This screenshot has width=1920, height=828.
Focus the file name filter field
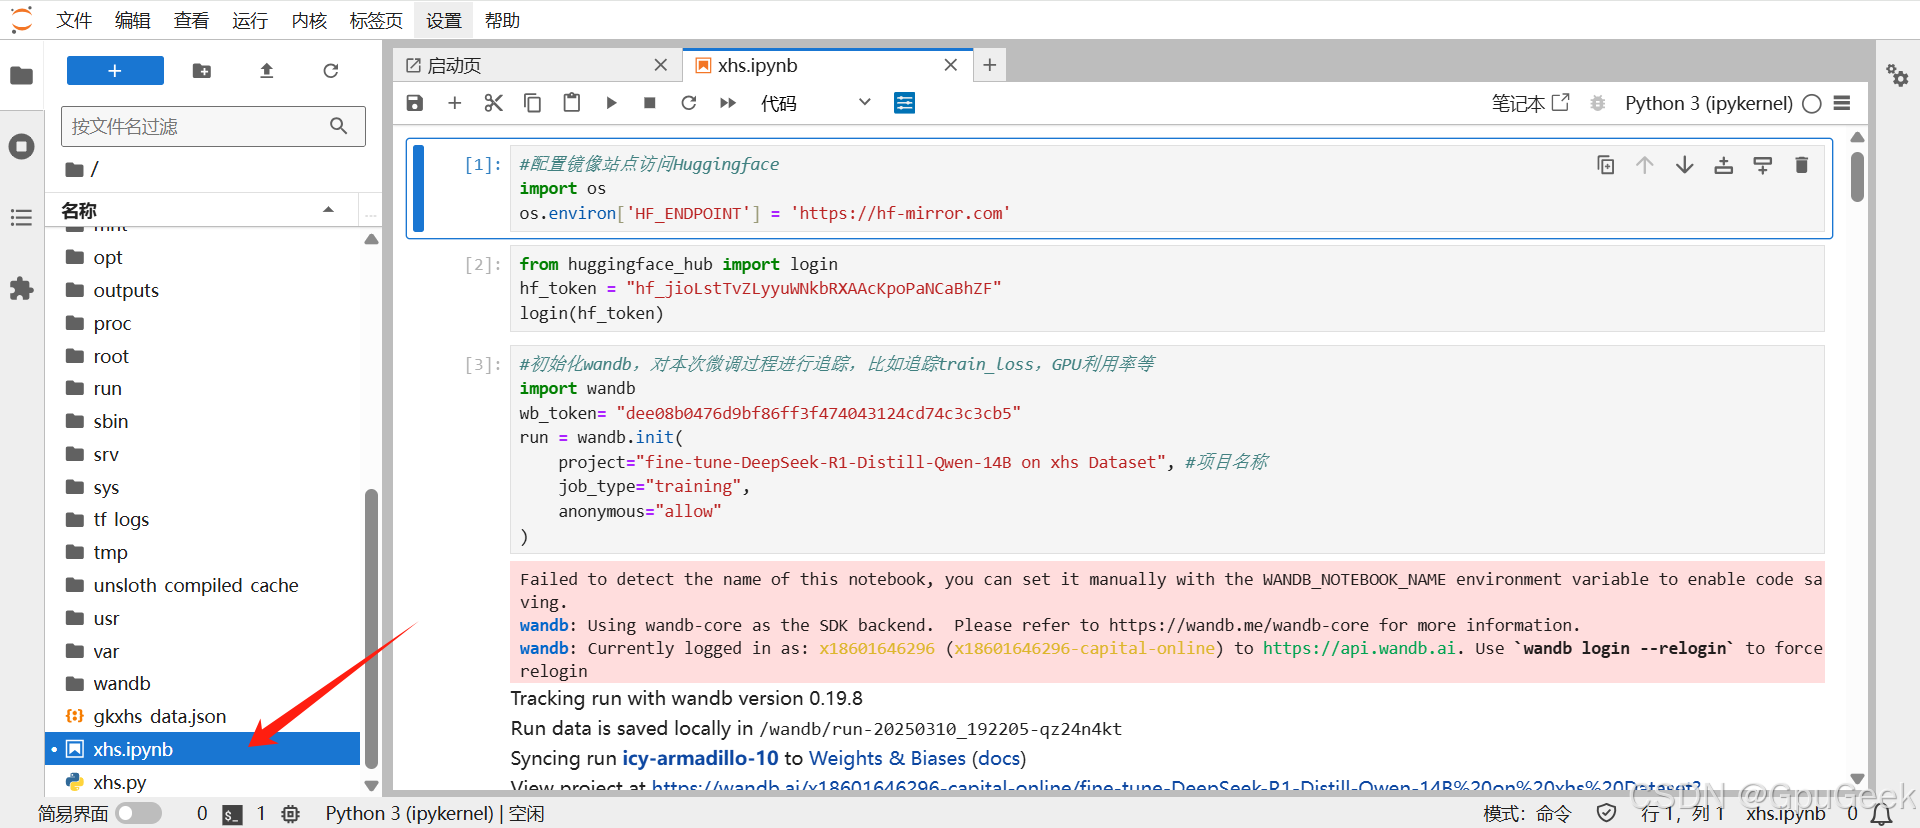point(213,126)
